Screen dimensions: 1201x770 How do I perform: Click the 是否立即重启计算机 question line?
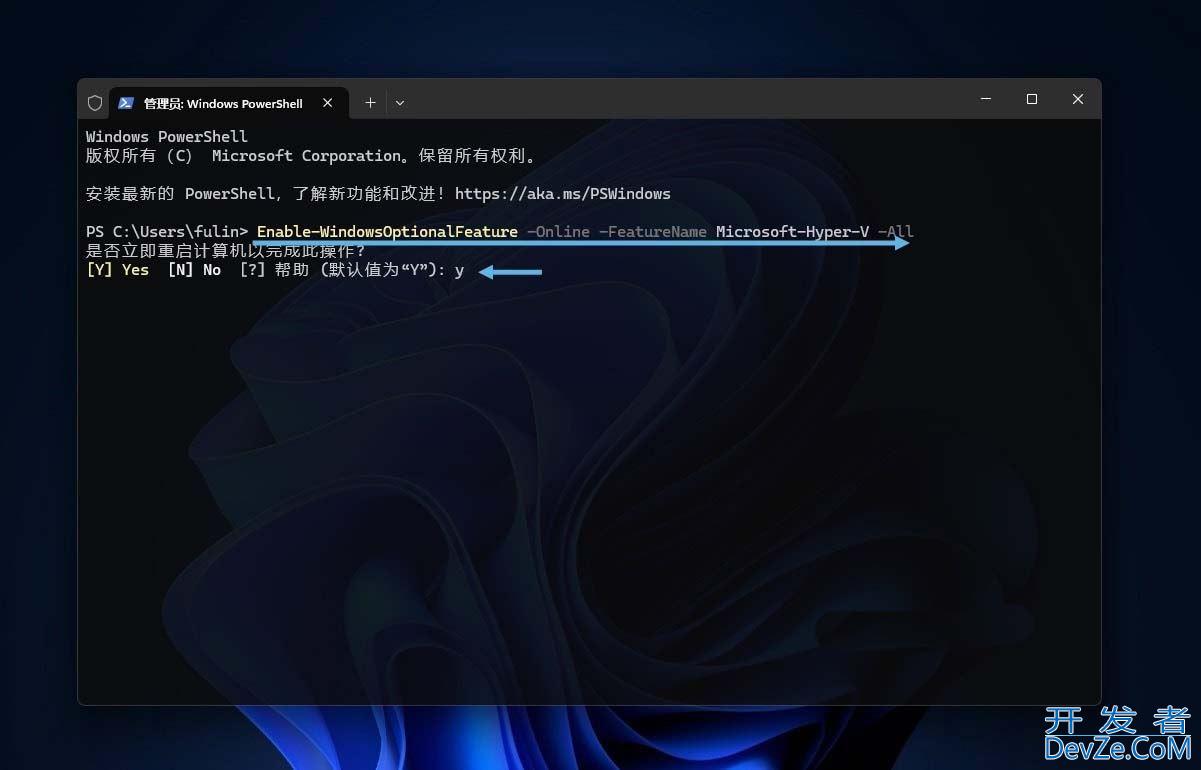click(x=226, y=251)
